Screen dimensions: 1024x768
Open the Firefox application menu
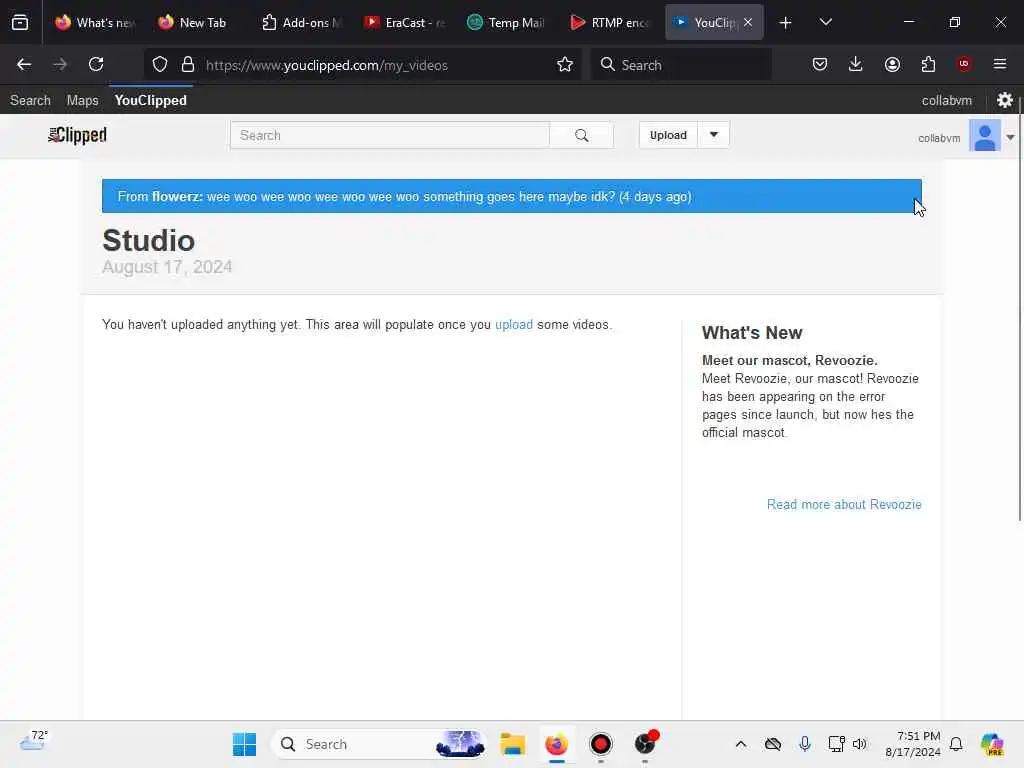[x=1000, y=65]
